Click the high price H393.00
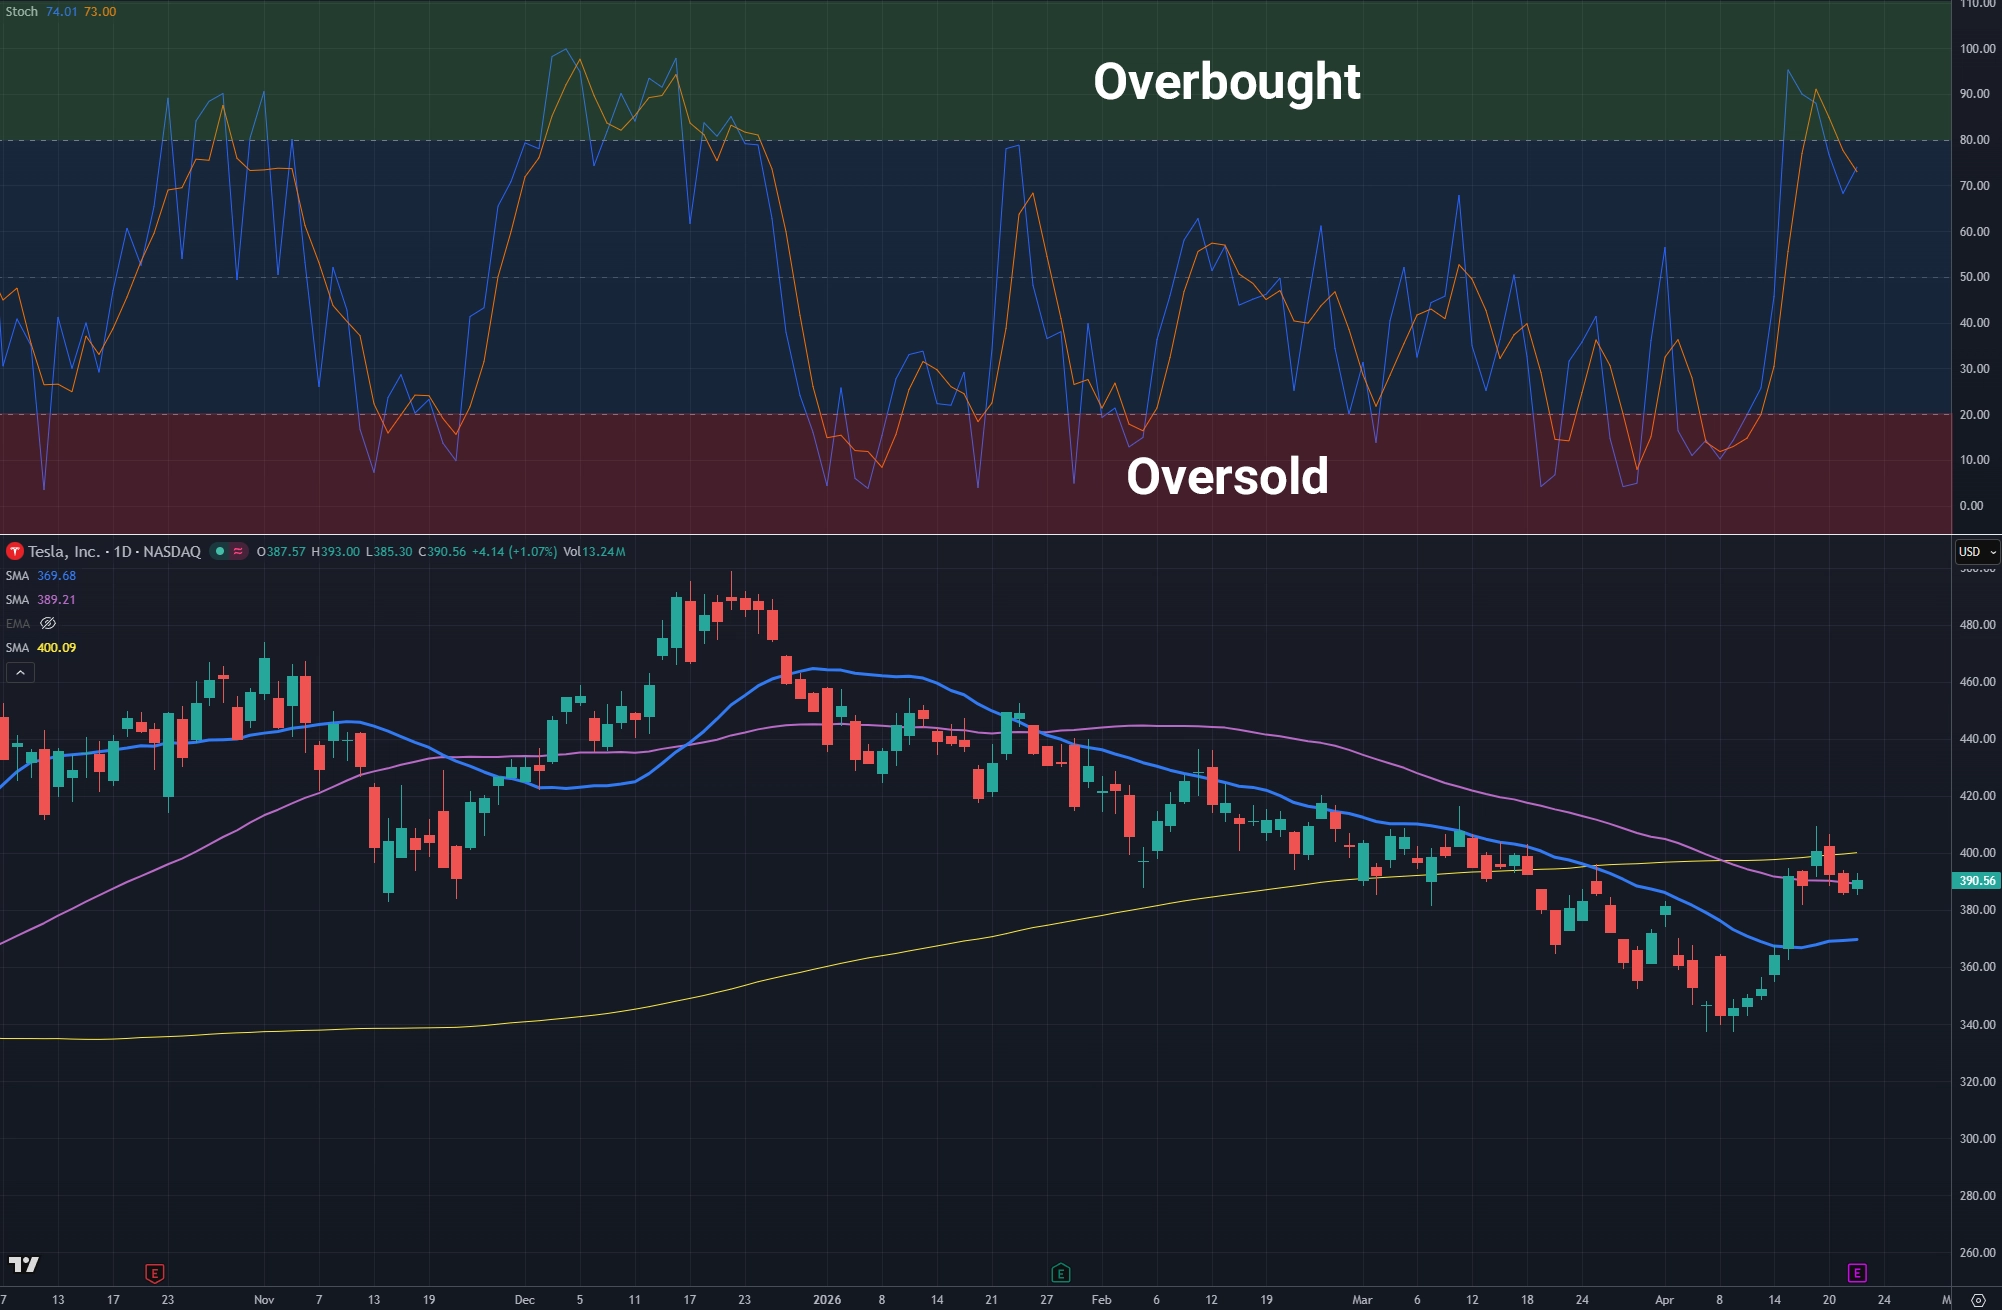Viewport: 2002px width, 1310px height. point(335,552)
